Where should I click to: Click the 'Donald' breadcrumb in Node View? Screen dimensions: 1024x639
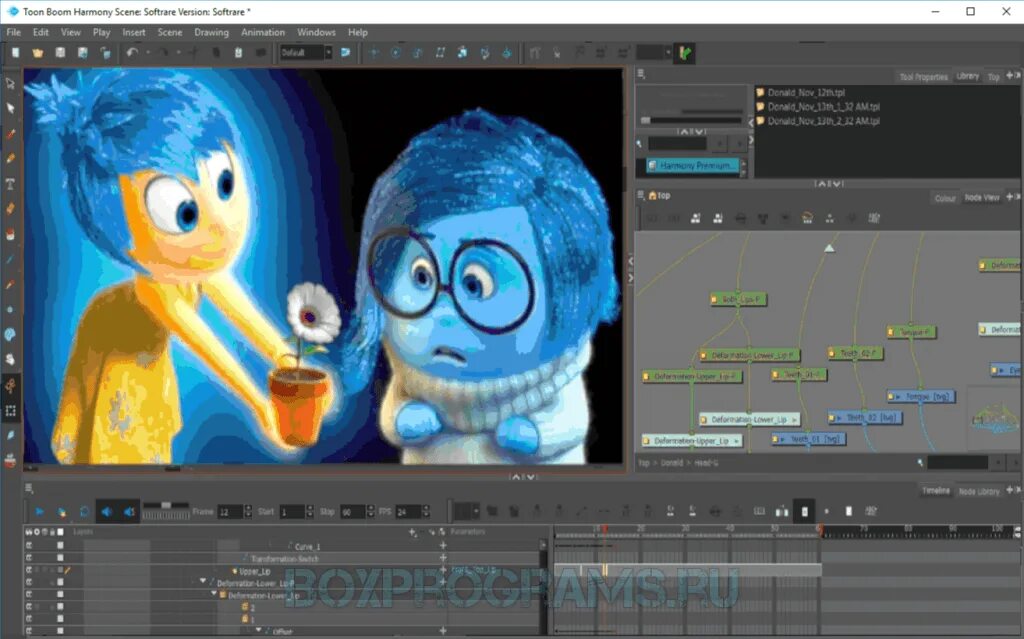coord(671,463)
